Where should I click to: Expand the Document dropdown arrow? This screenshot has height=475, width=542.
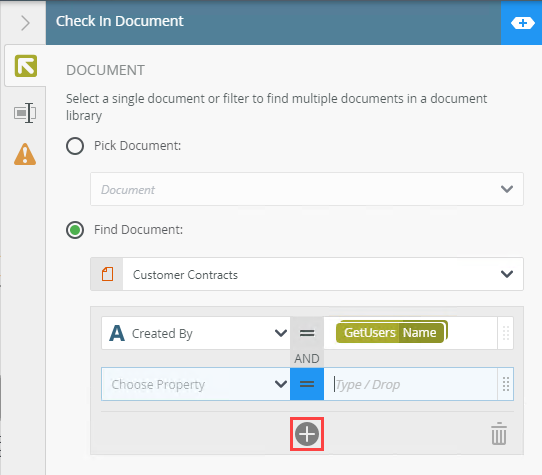tap(507, 189)
